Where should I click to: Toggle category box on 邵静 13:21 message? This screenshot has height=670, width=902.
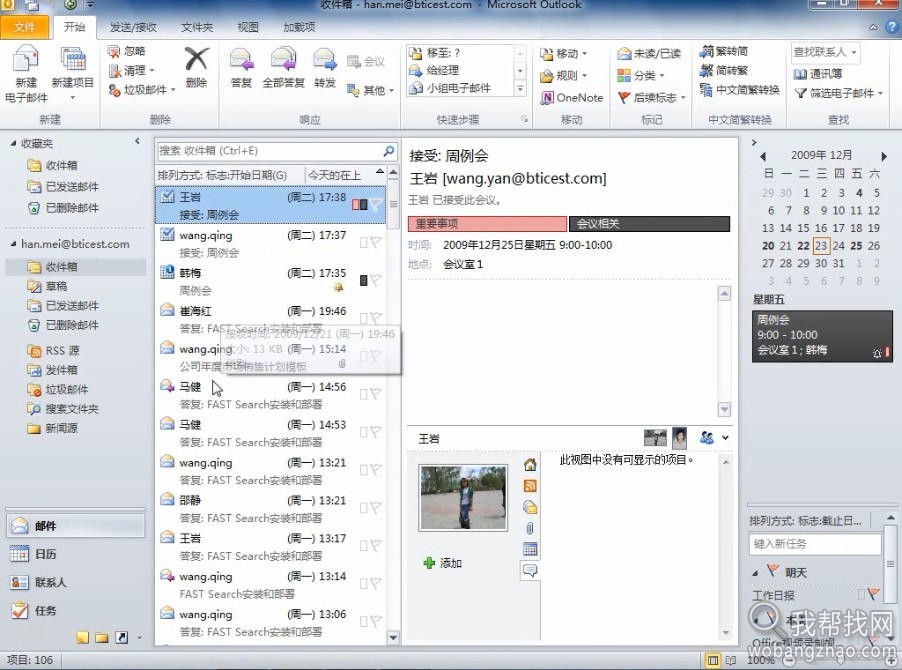pyautogui.click(x=363, y=508)
